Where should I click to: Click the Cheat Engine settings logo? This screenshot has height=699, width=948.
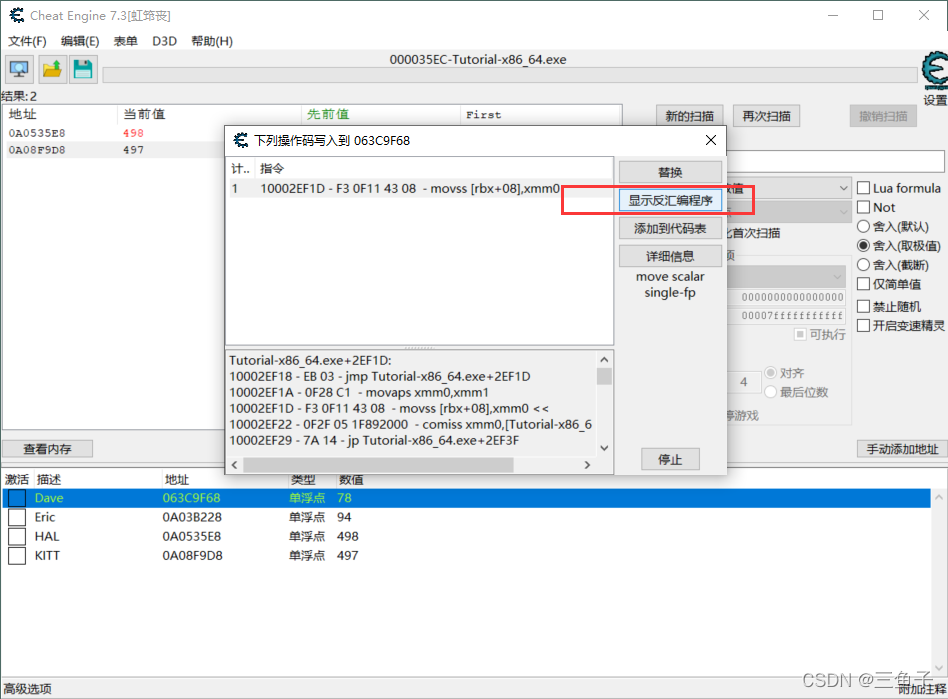point(935,71)
